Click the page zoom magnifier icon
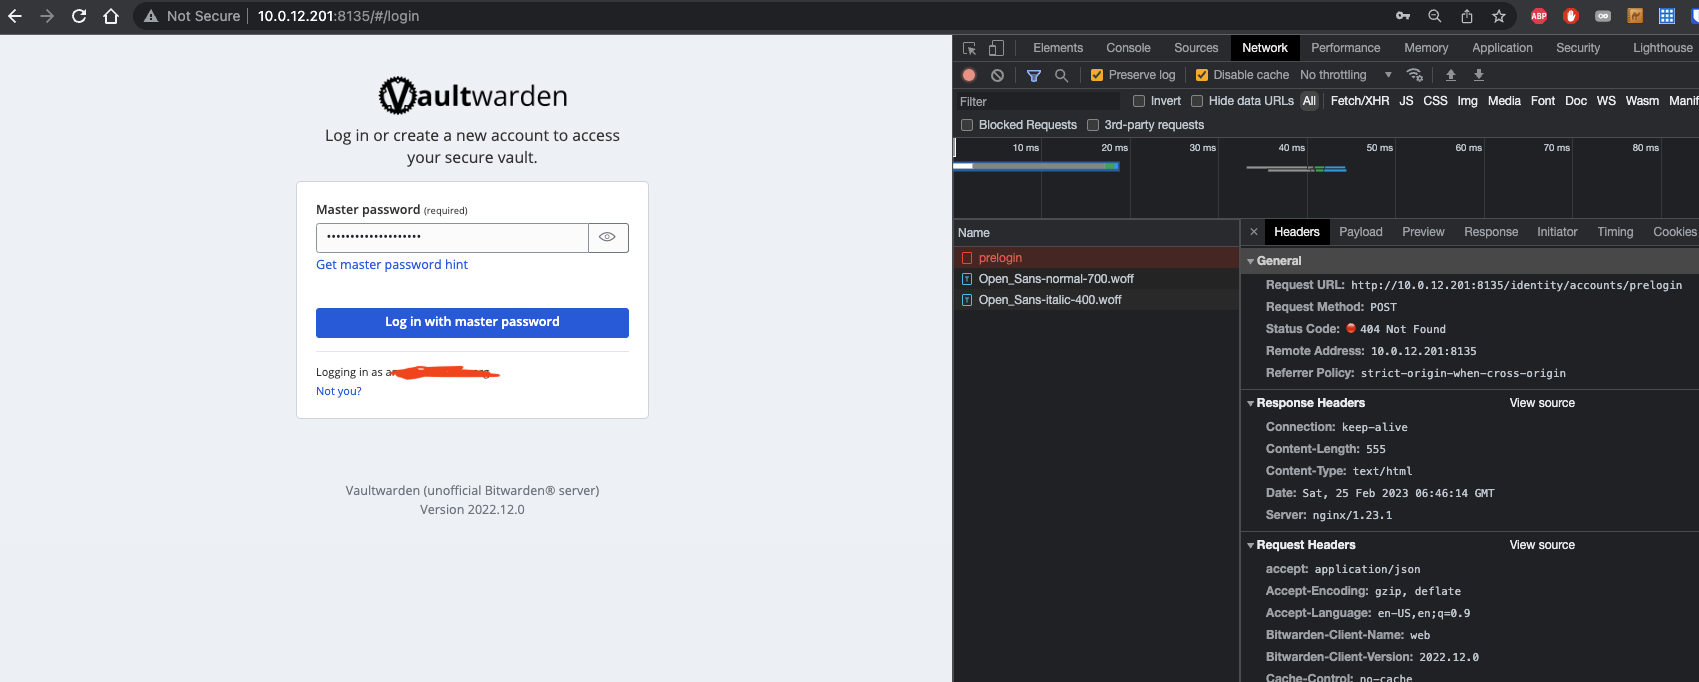 [x=1435, y=16]
